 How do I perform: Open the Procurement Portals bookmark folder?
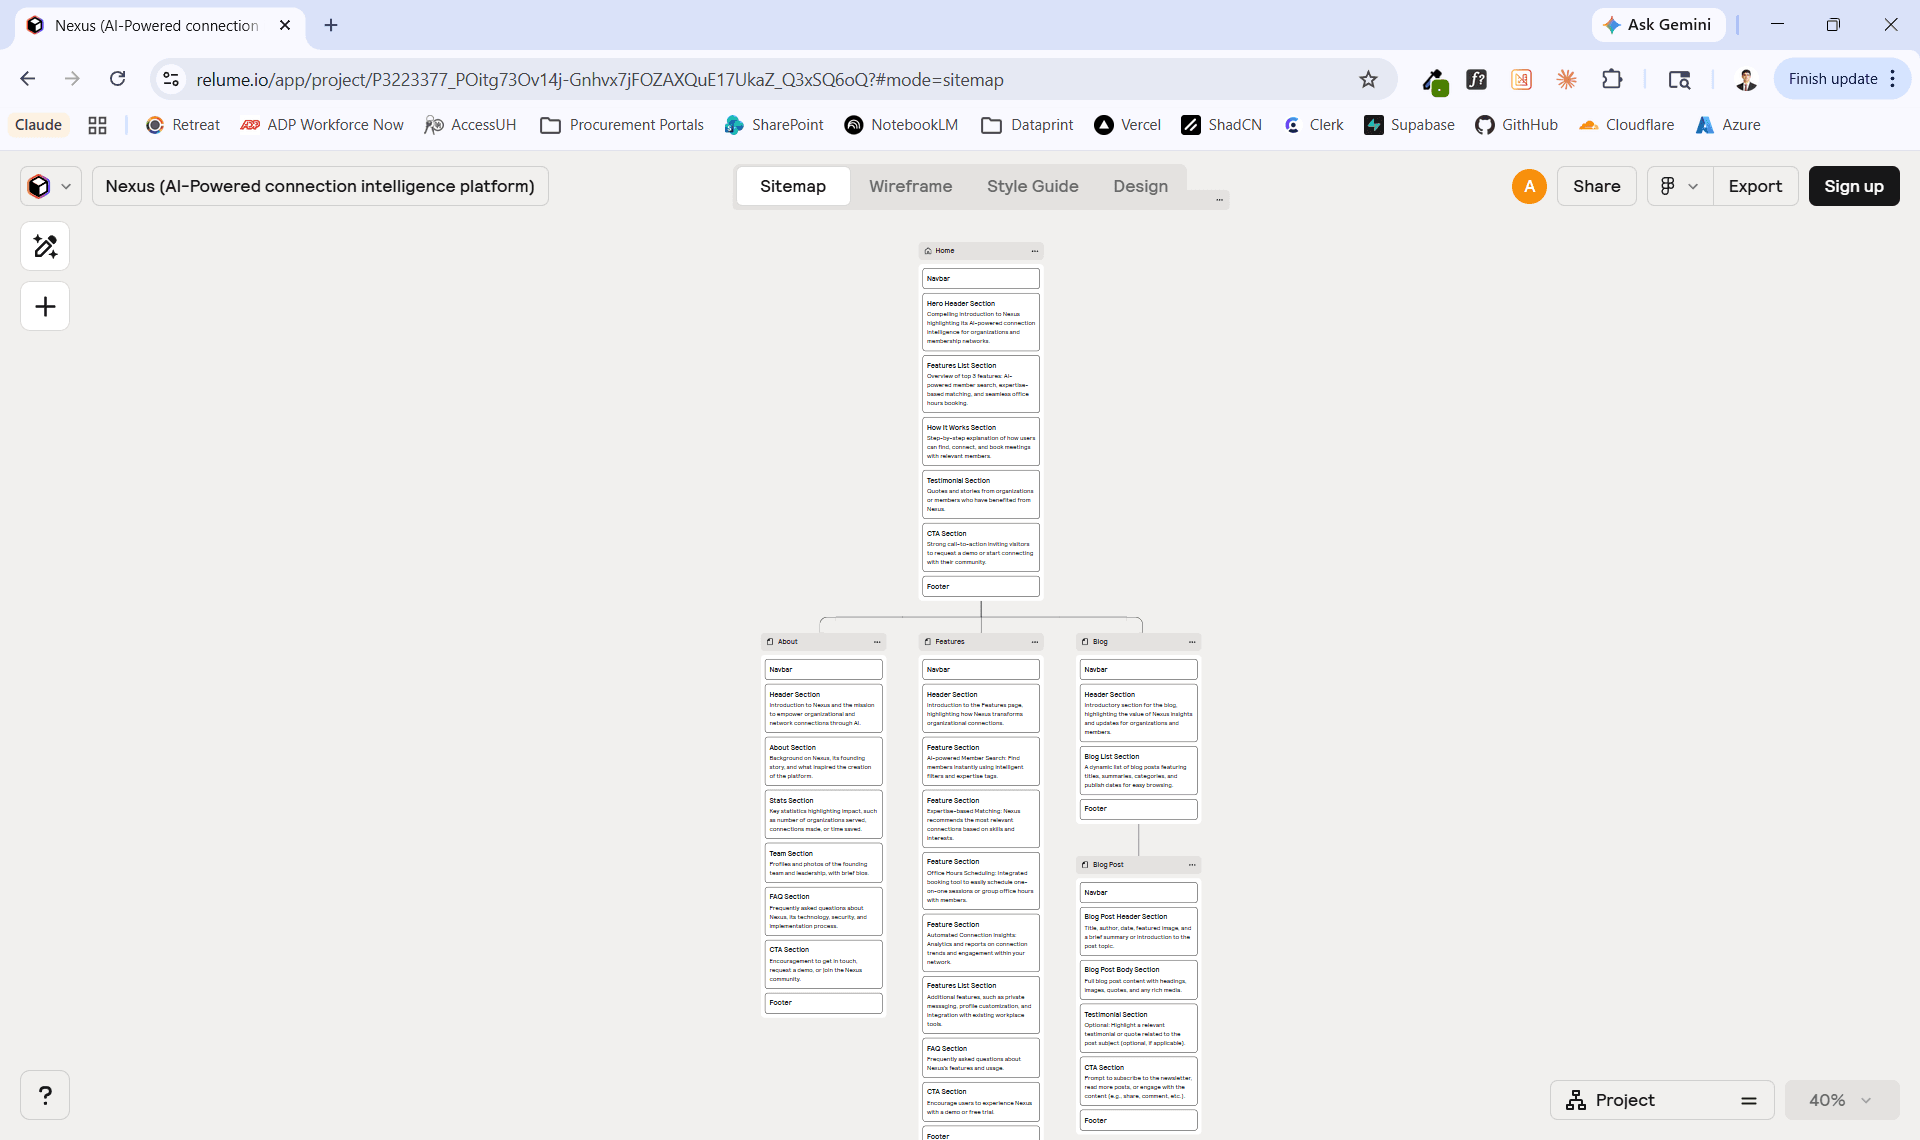coord(621,125)
